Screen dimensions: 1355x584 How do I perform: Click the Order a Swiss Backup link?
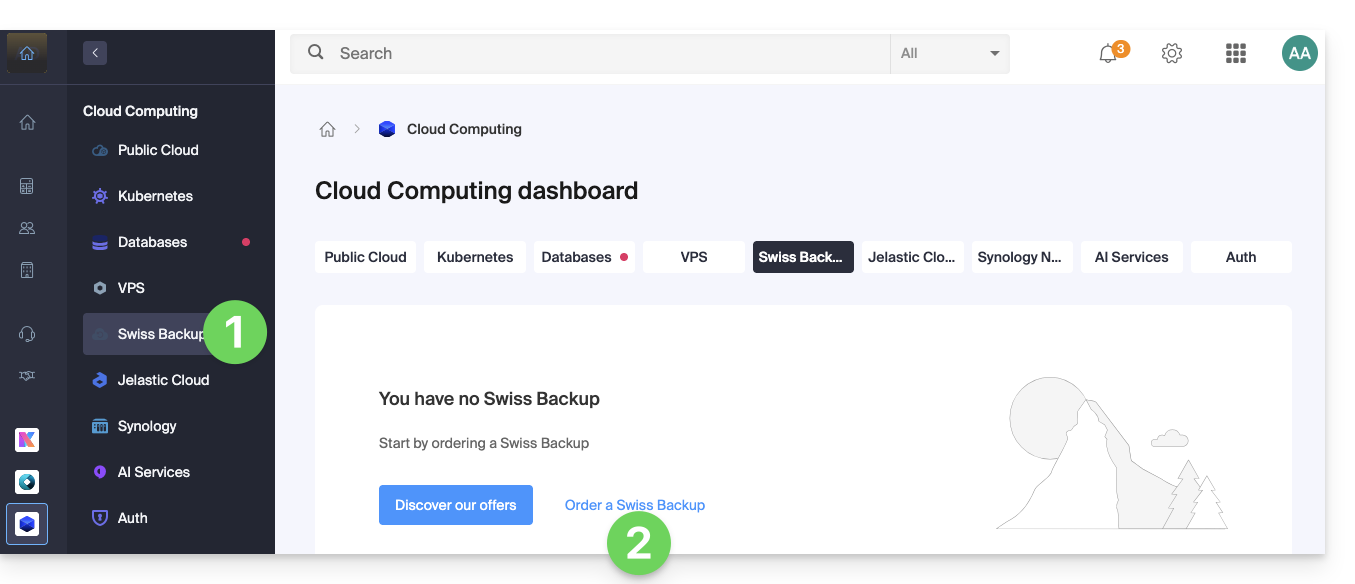pos(634,505)
